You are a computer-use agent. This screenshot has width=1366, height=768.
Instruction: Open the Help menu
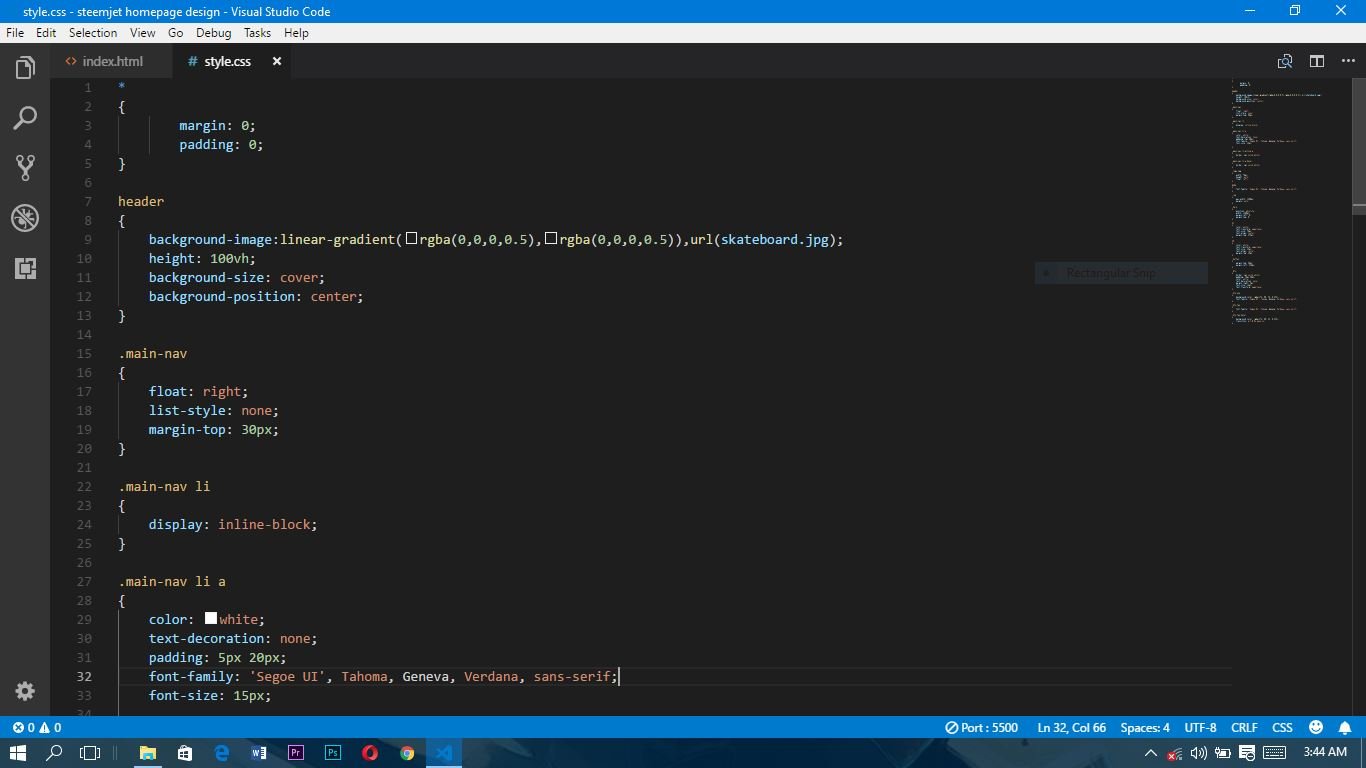pos(296,33)
